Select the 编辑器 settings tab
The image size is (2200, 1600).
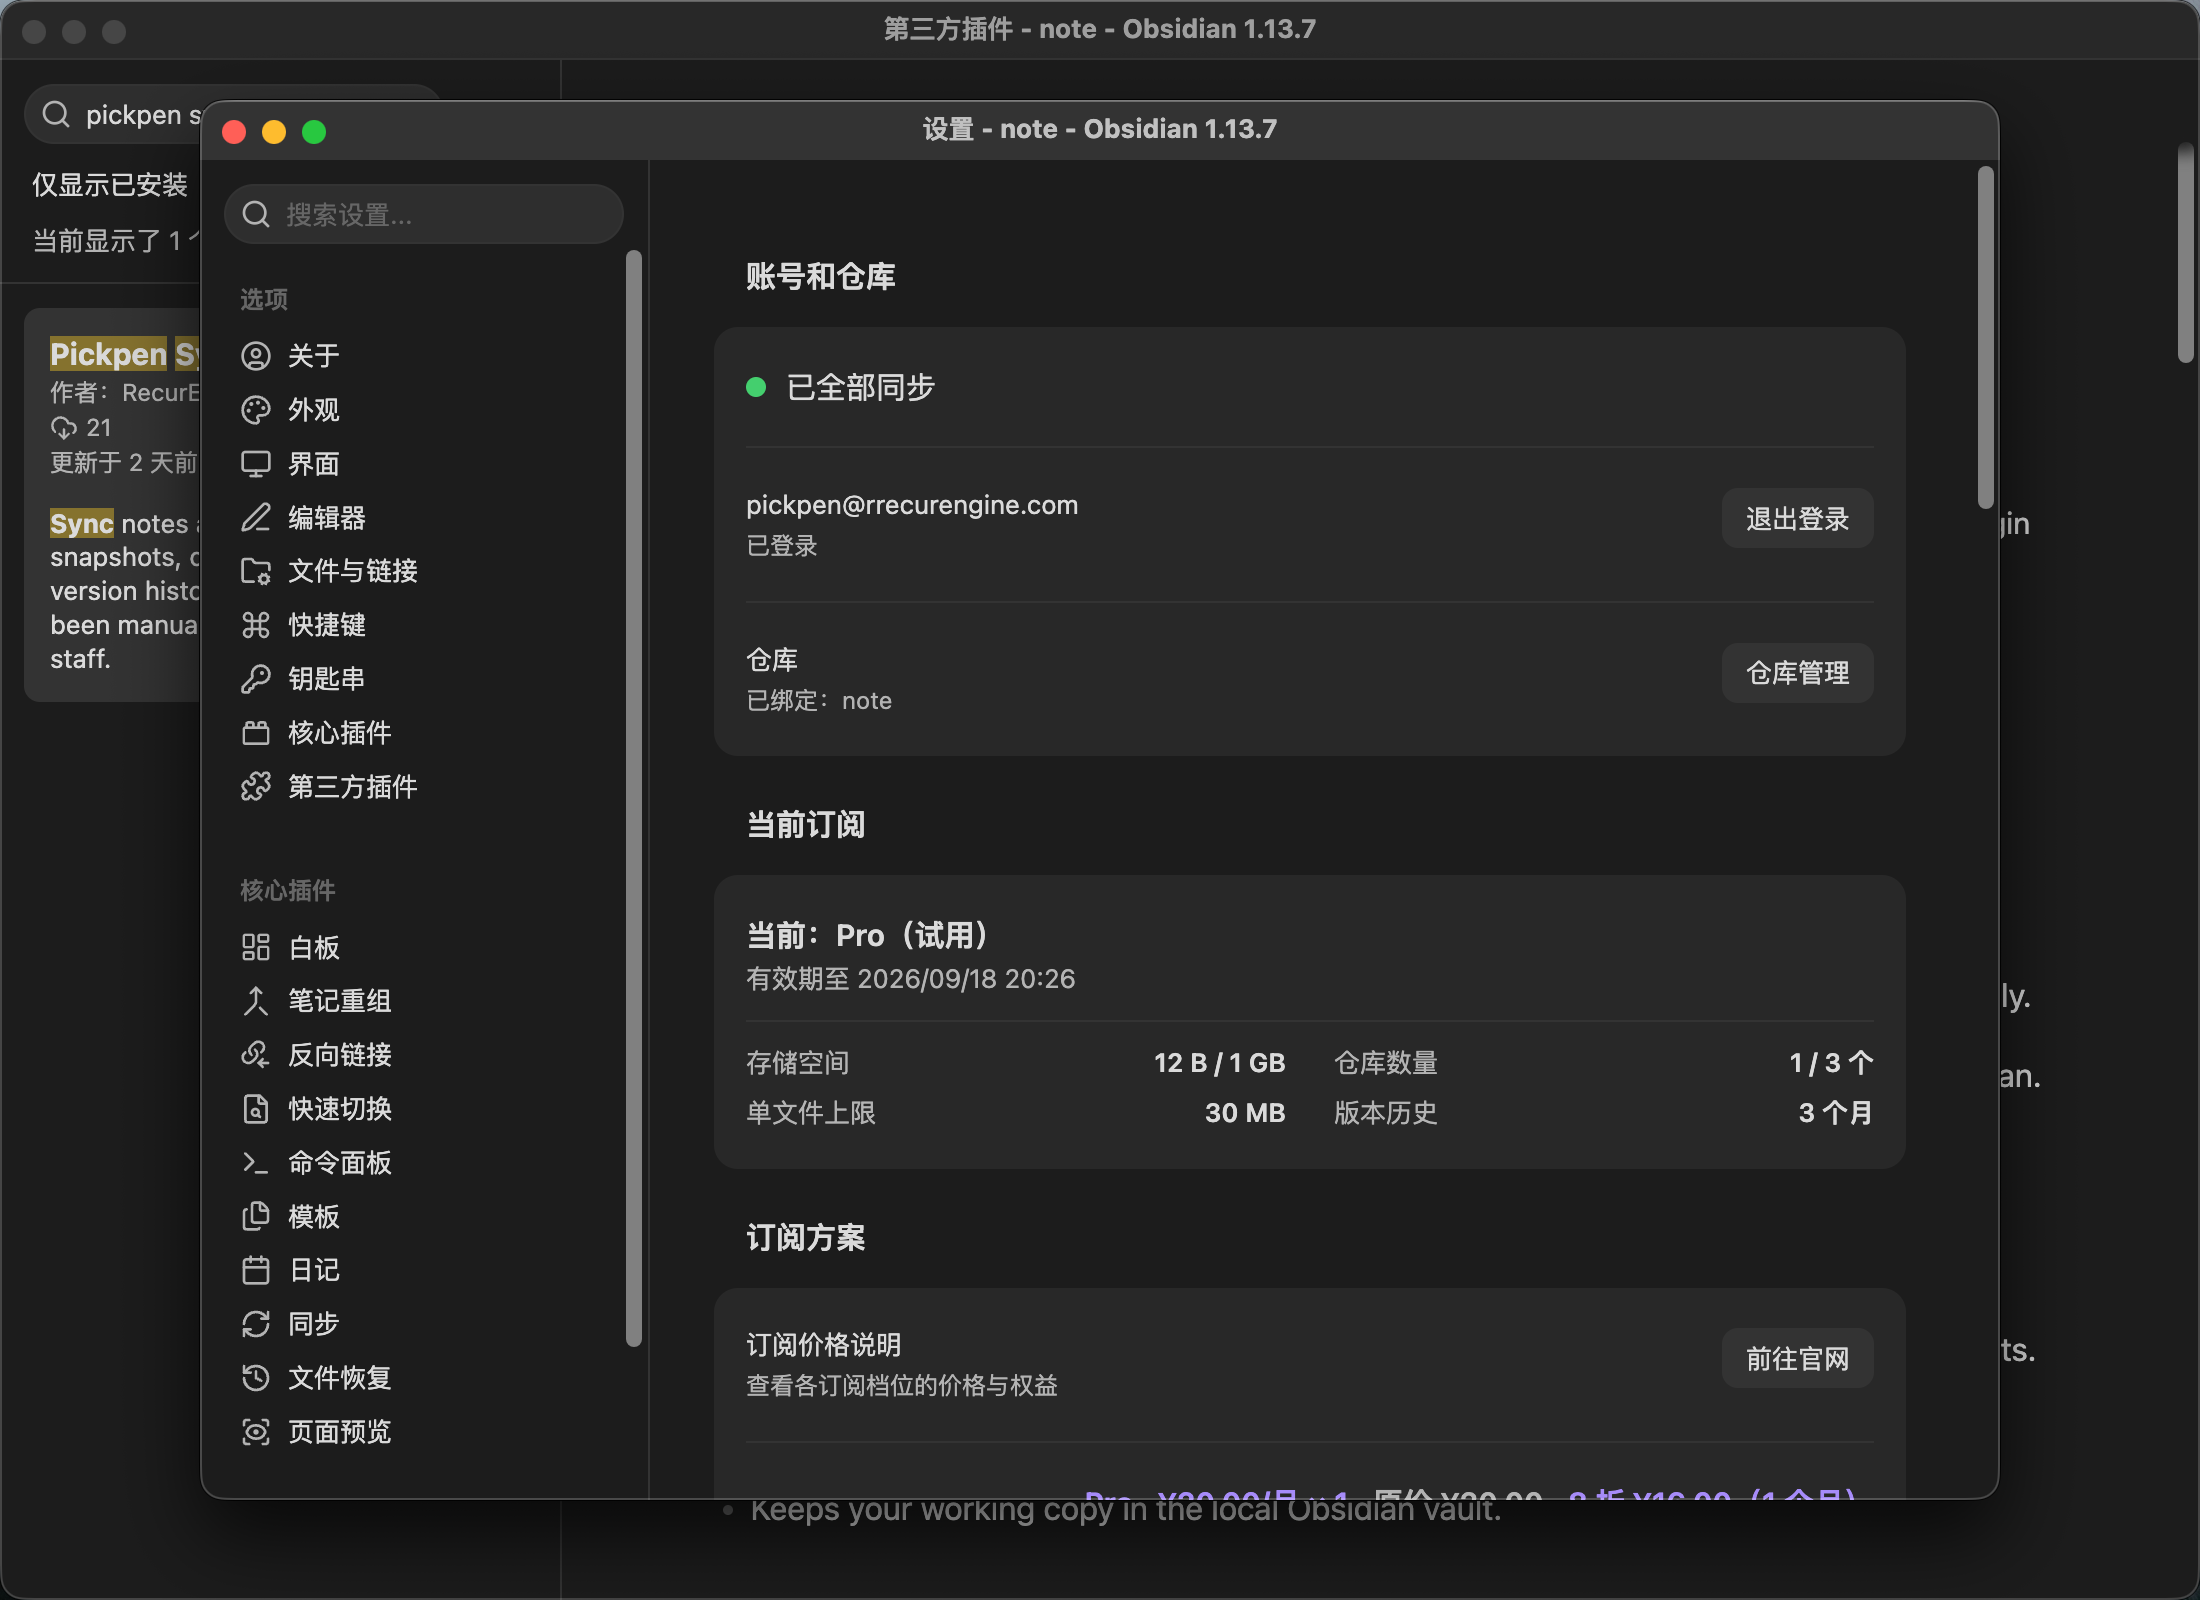[424, 518]
